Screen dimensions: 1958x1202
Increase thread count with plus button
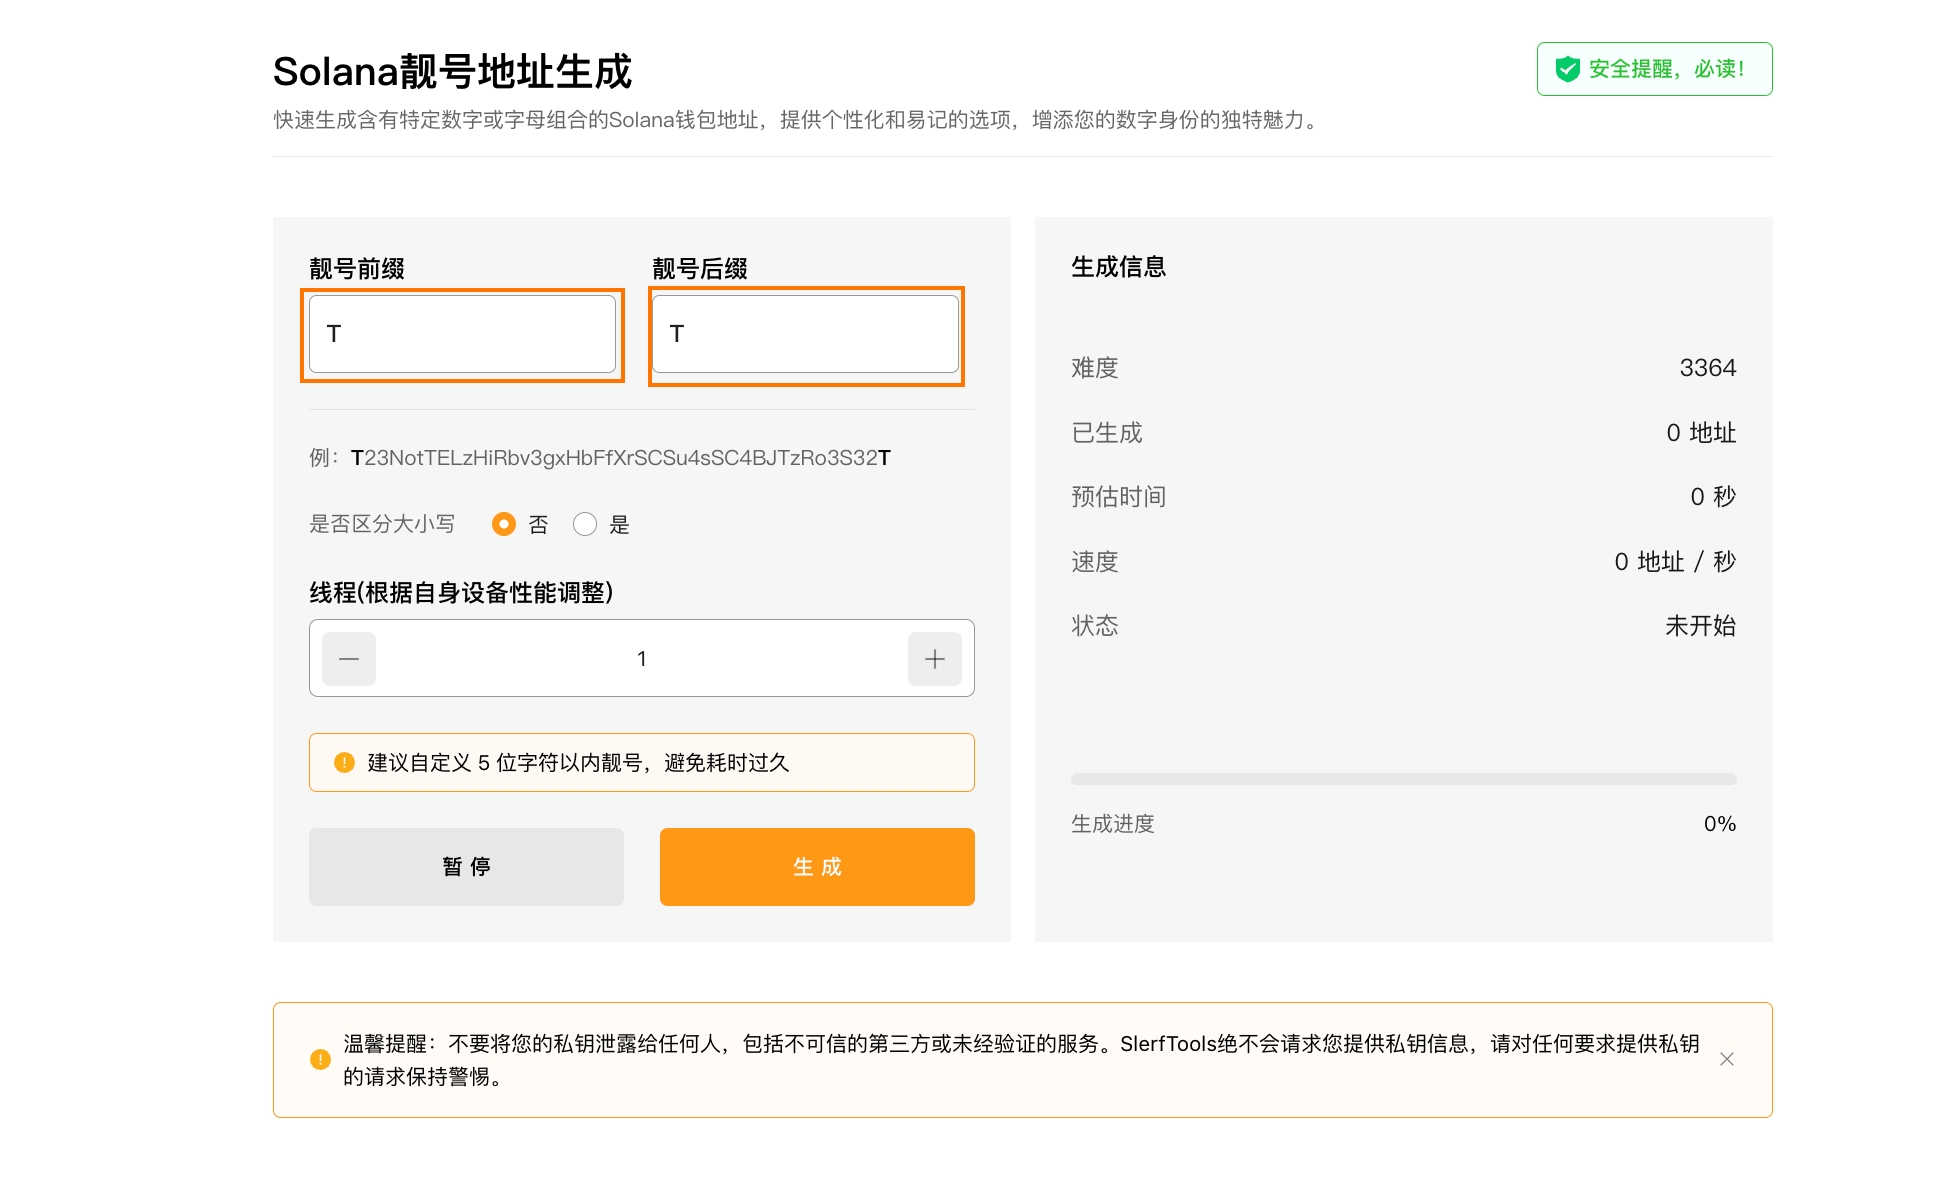tap(934, 659)
